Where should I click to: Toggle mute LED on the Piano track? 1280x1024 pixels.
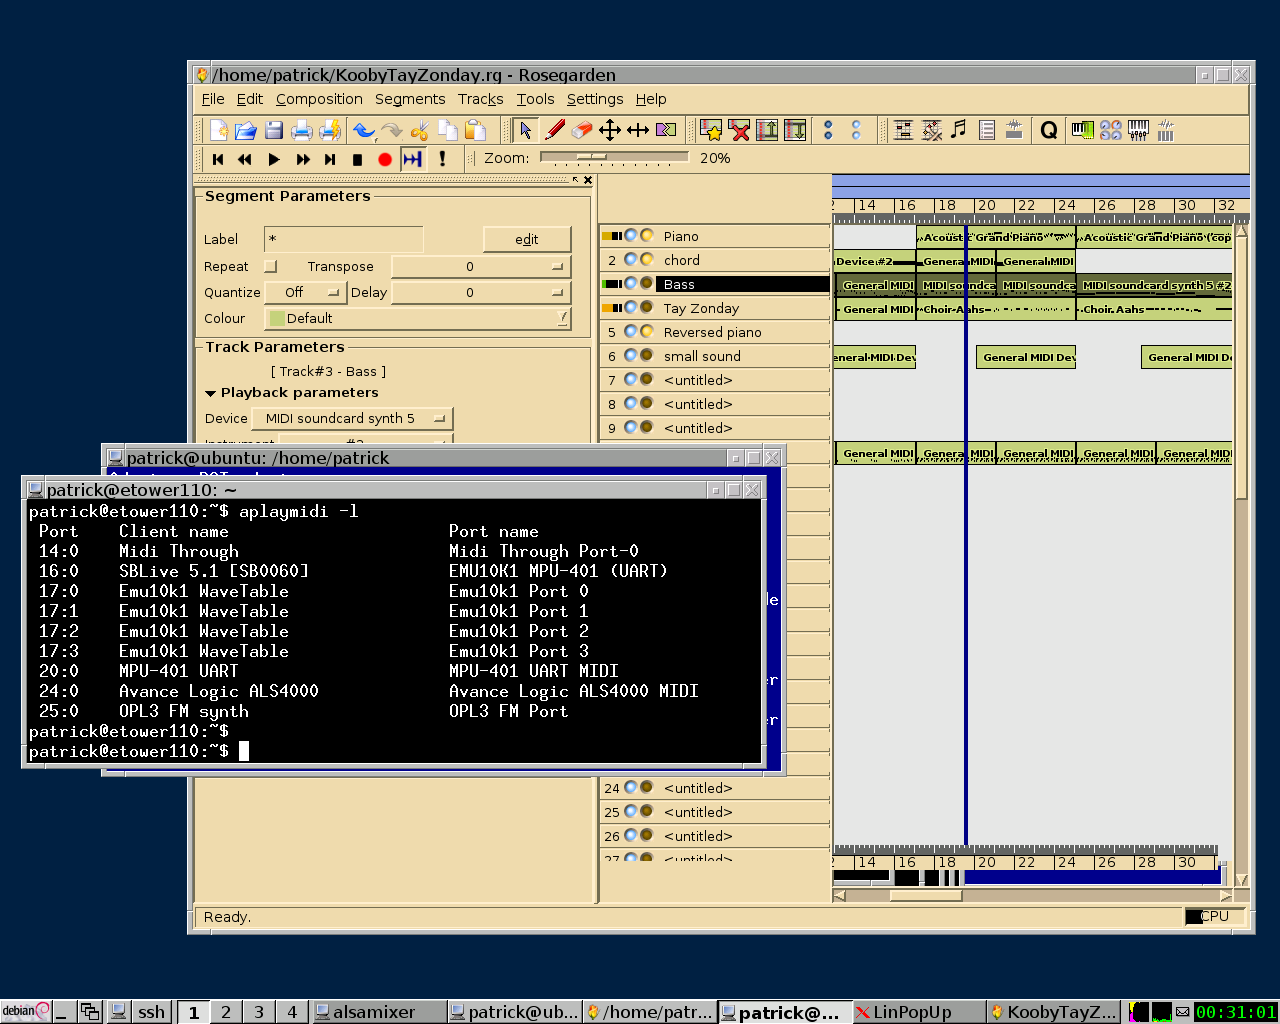(x=631, y=236)
